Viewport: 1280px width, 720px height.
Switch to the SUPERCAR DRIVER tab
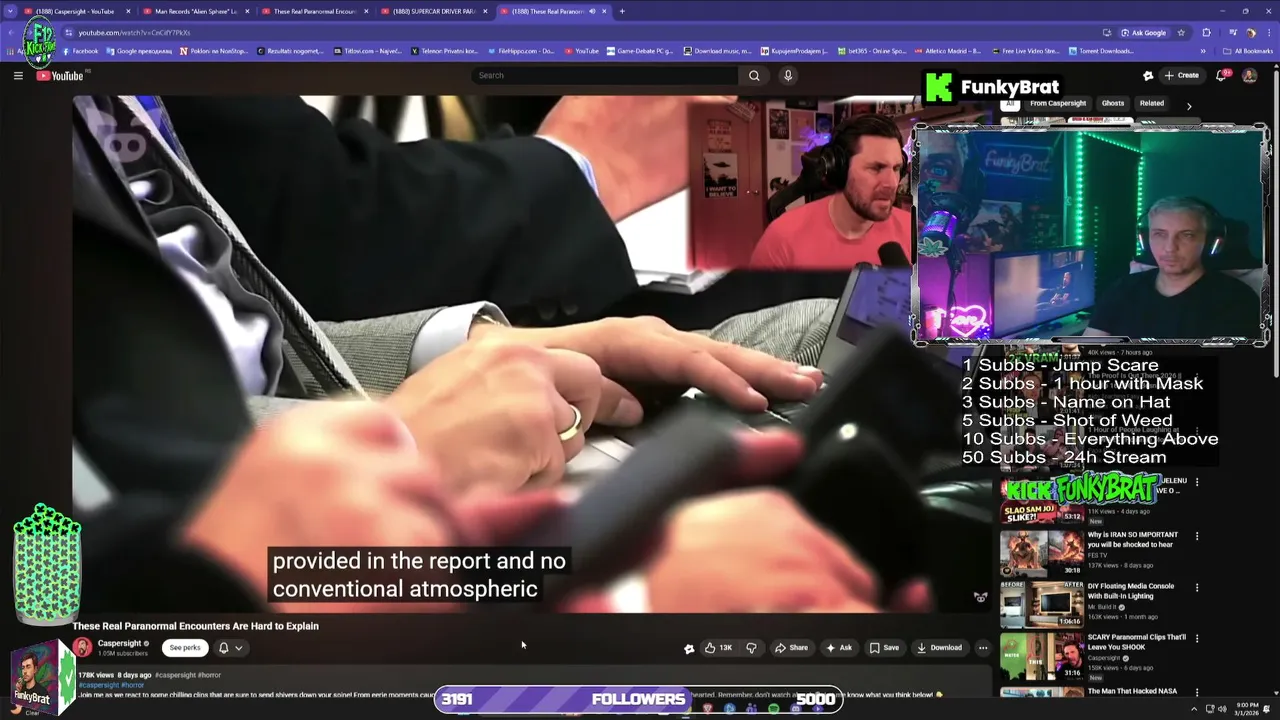432,11
